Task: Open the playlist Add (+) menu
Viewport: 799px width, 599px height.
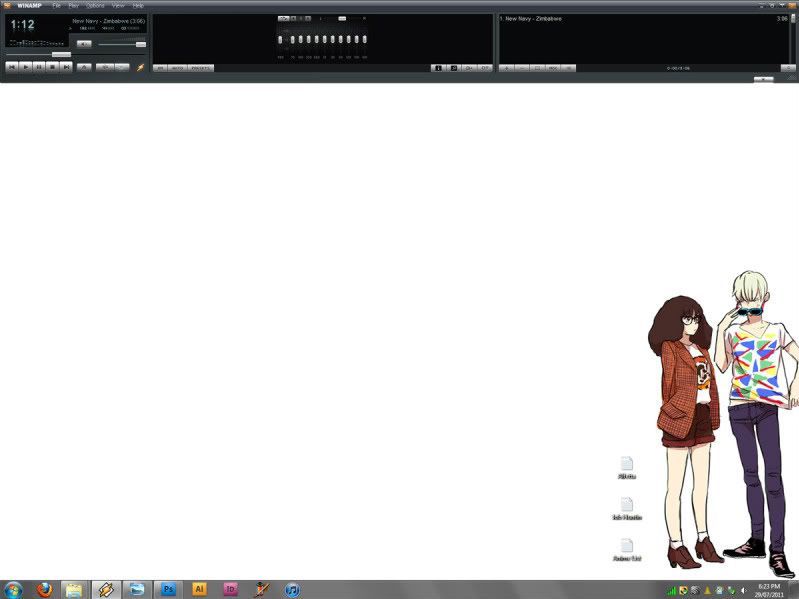Action: tap(507, 68)
